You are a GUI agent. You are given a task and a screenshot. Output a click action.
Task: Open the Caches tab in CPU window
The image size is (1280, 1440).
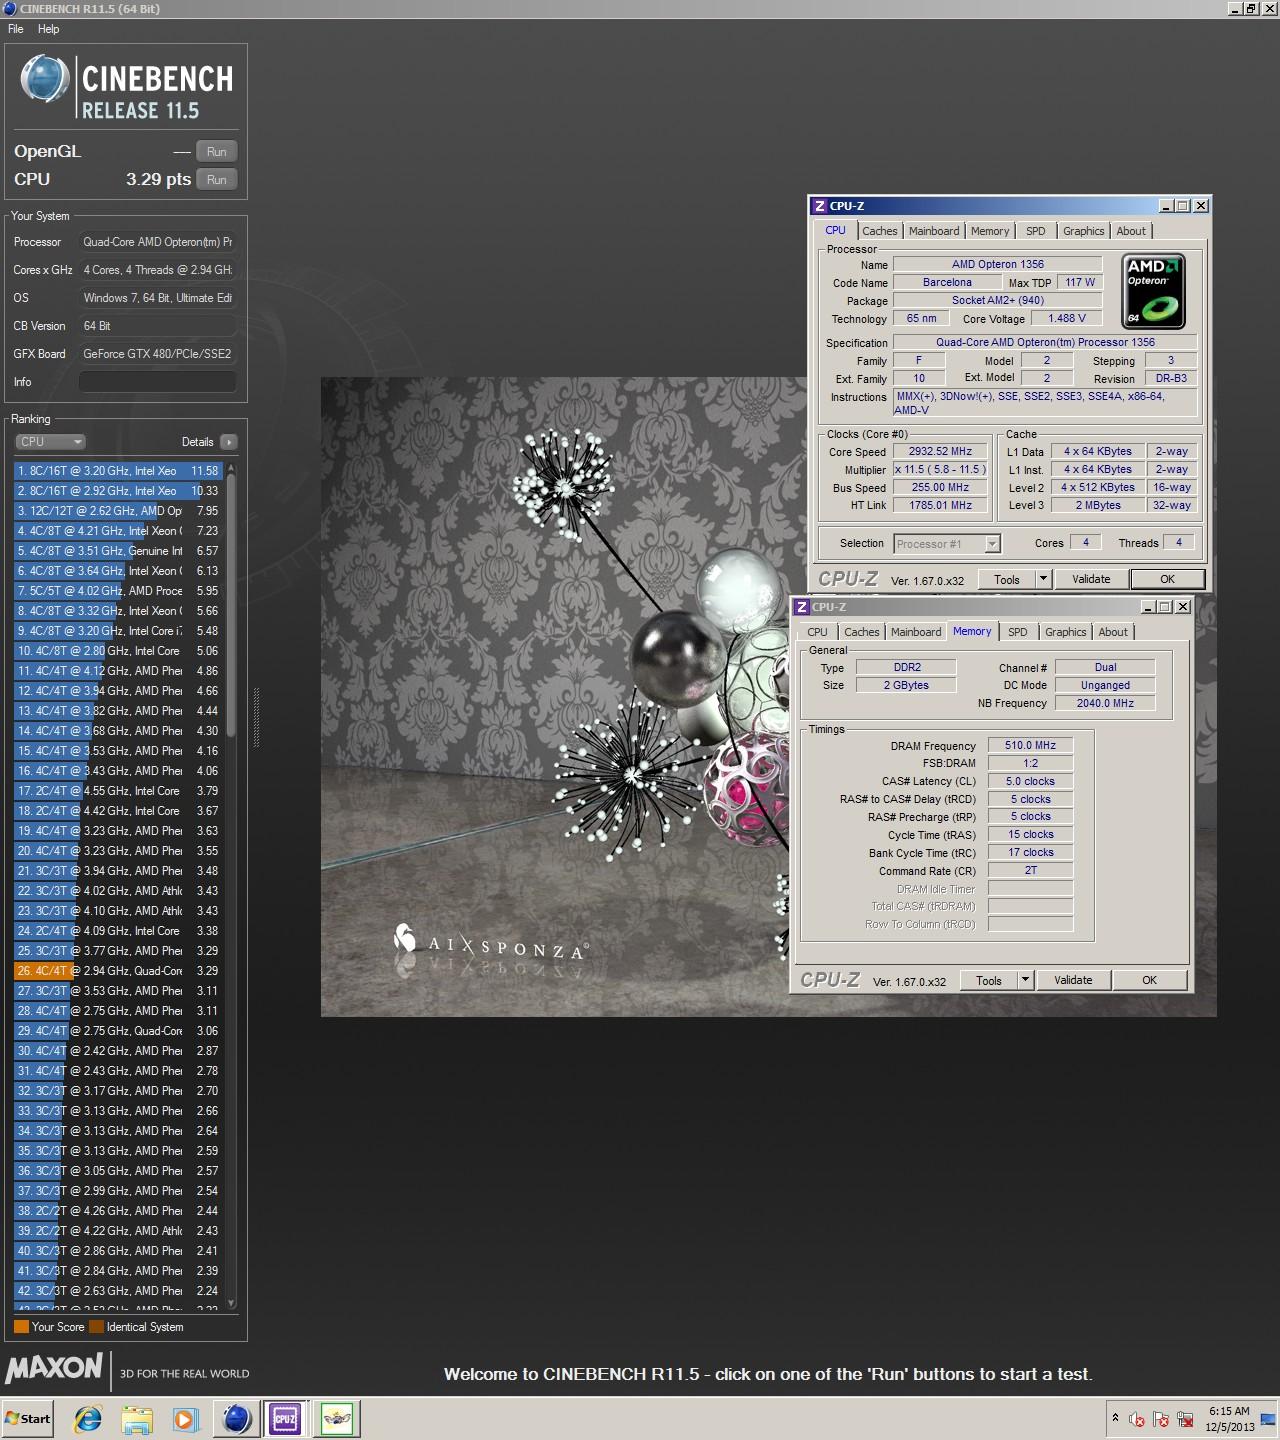click(x=880, y=231)
